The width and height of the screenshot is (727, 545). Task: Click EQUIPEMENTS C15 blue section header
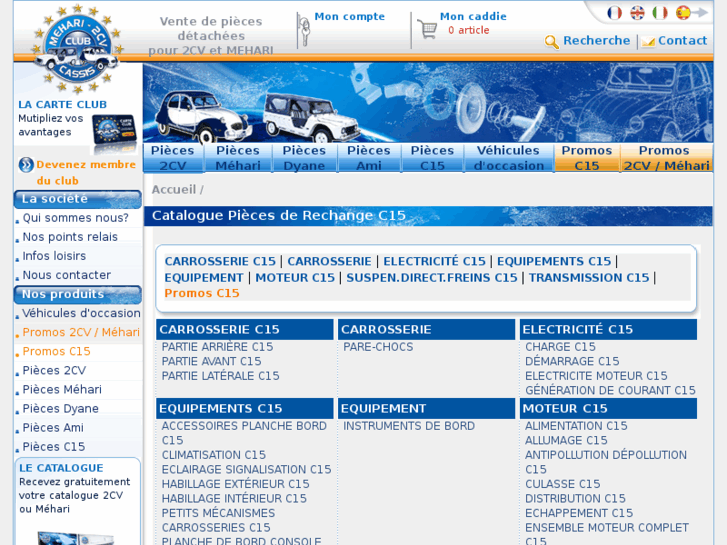(245, 409)
